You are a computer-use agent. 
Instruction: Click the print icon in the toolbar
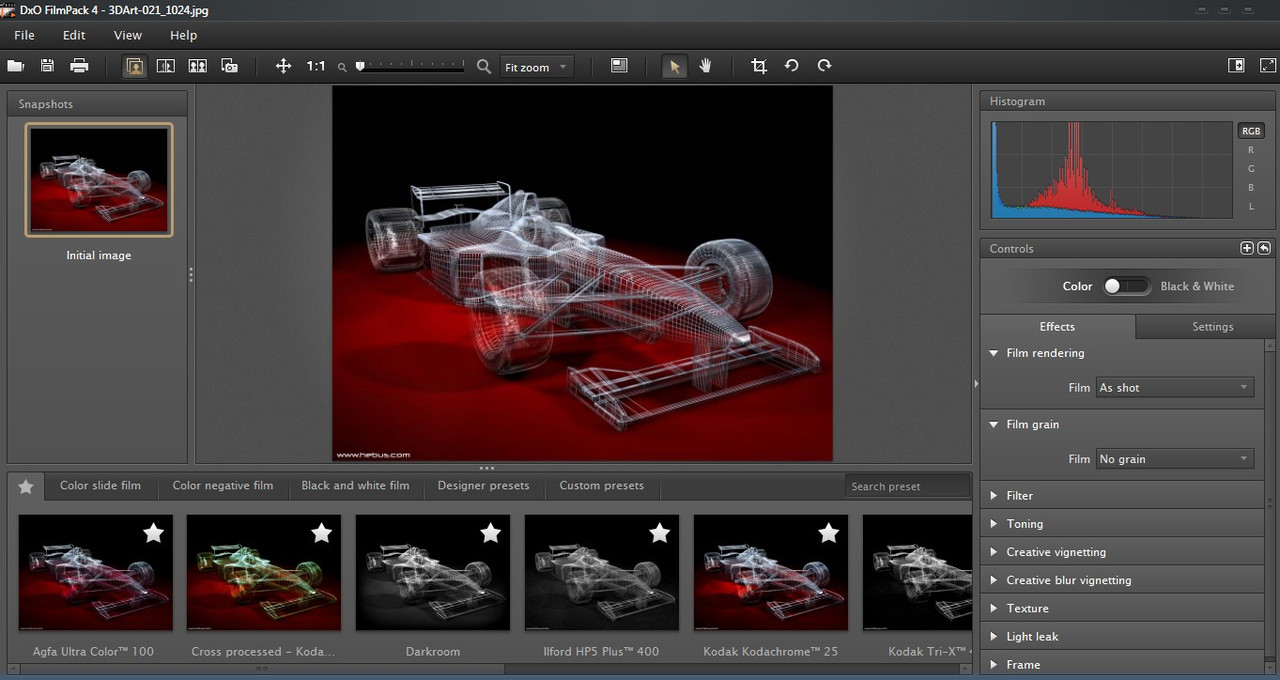[x=79, y=66]
